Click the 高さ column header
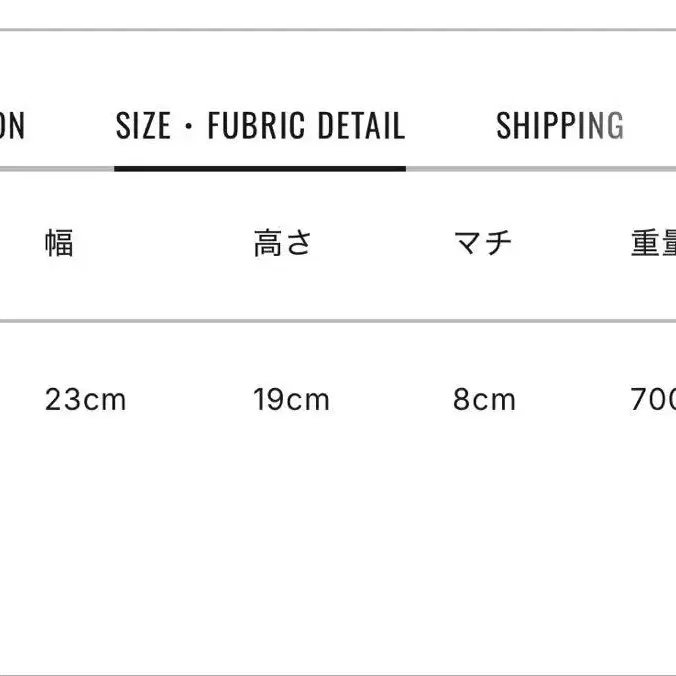The height and width of the screenshot is (676, 676). click(282, 243)
